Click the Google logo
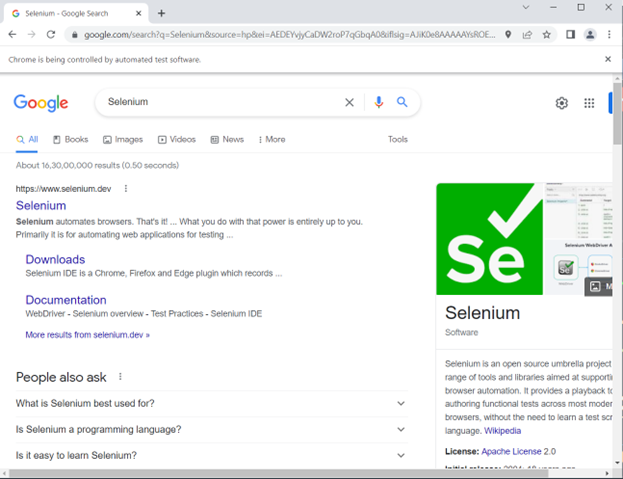This screenshot has width=623, height=479. [41, 103]
